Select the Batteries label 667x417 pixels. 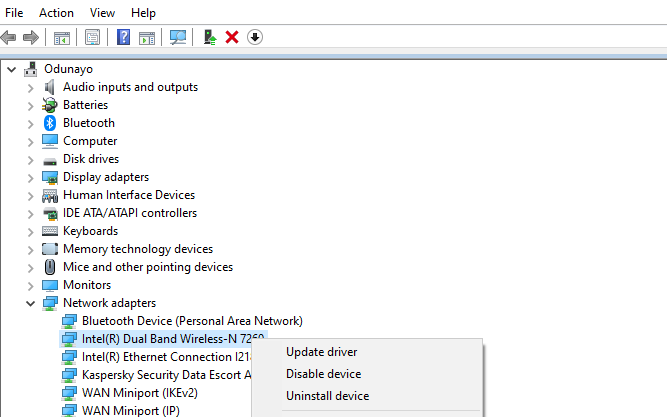(x=86, y=105)
